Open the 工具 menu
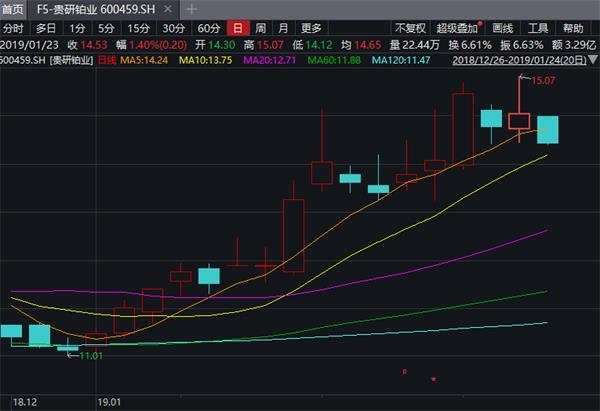 tap(538, 28)
